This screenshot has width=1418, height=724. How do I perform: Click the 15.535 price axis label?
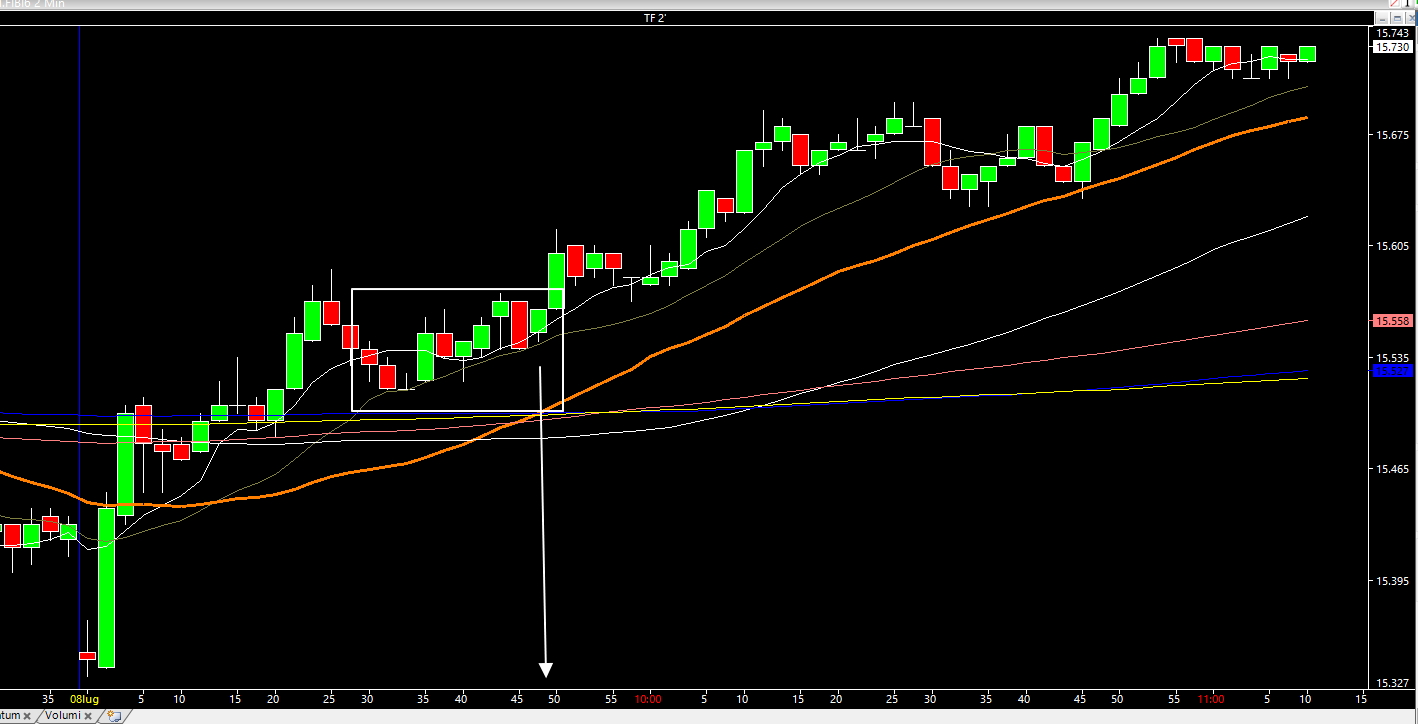(1393, 357)
